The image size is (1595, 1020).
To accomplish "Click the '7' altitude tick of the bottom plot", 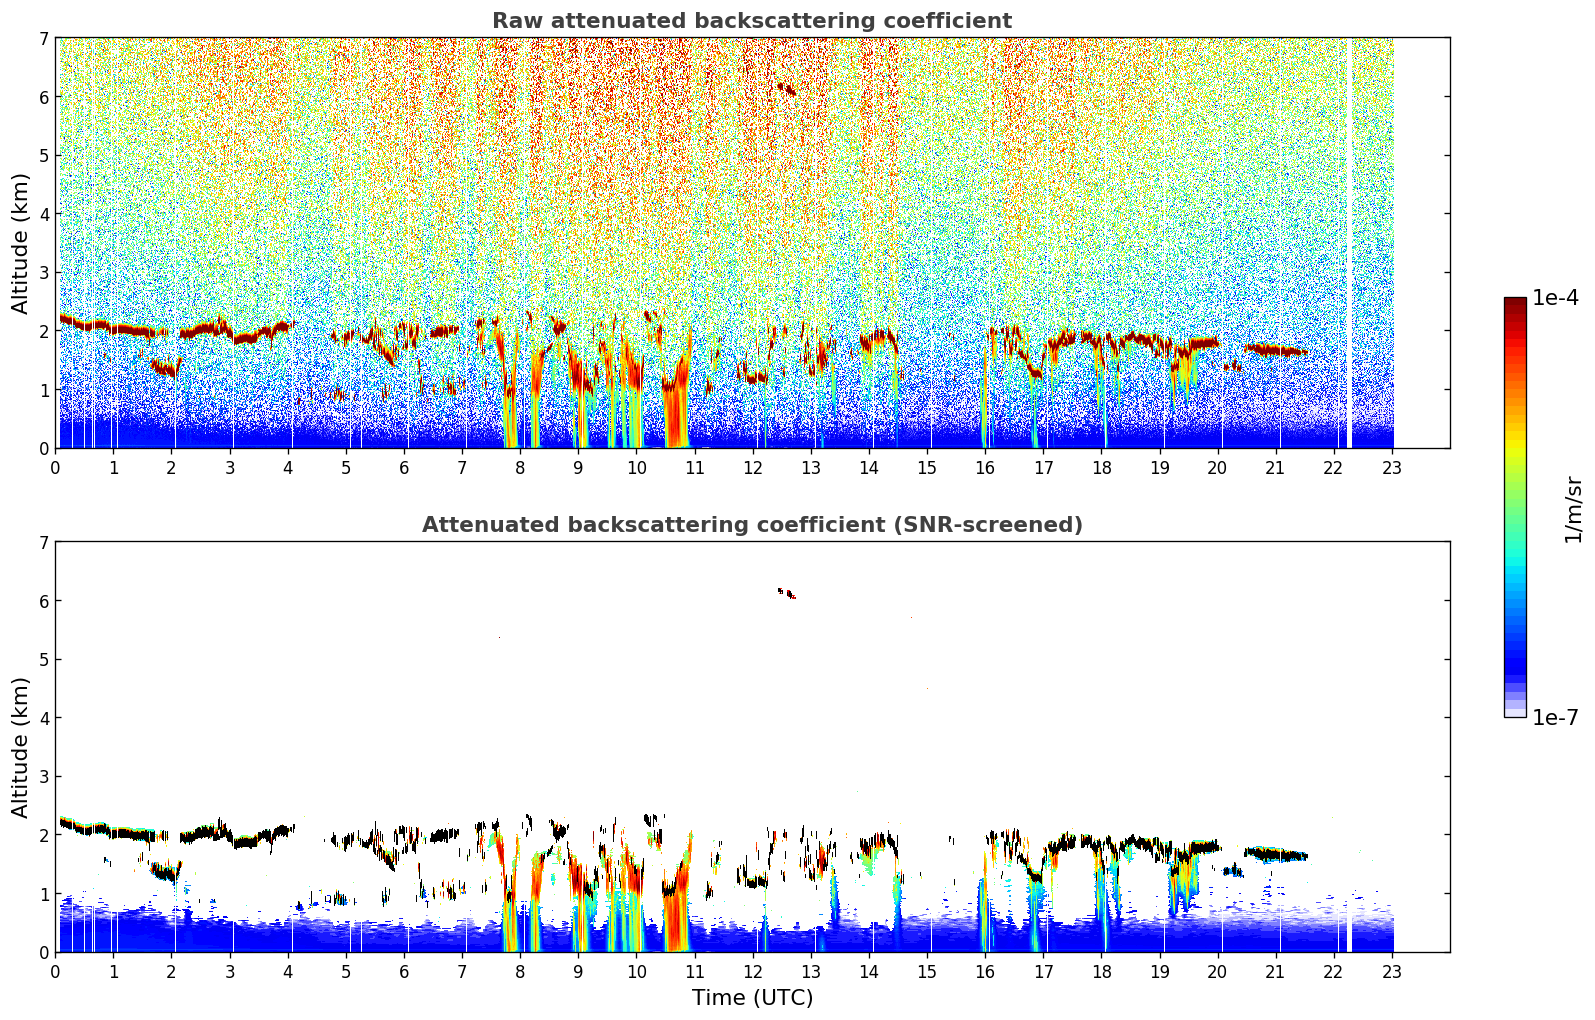I will coord(43,542).
